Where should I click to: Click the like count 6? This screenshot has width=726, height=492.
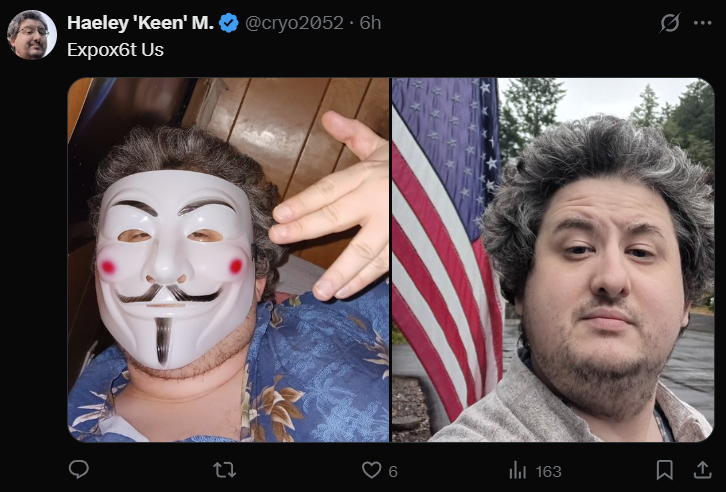pos(393,471)
